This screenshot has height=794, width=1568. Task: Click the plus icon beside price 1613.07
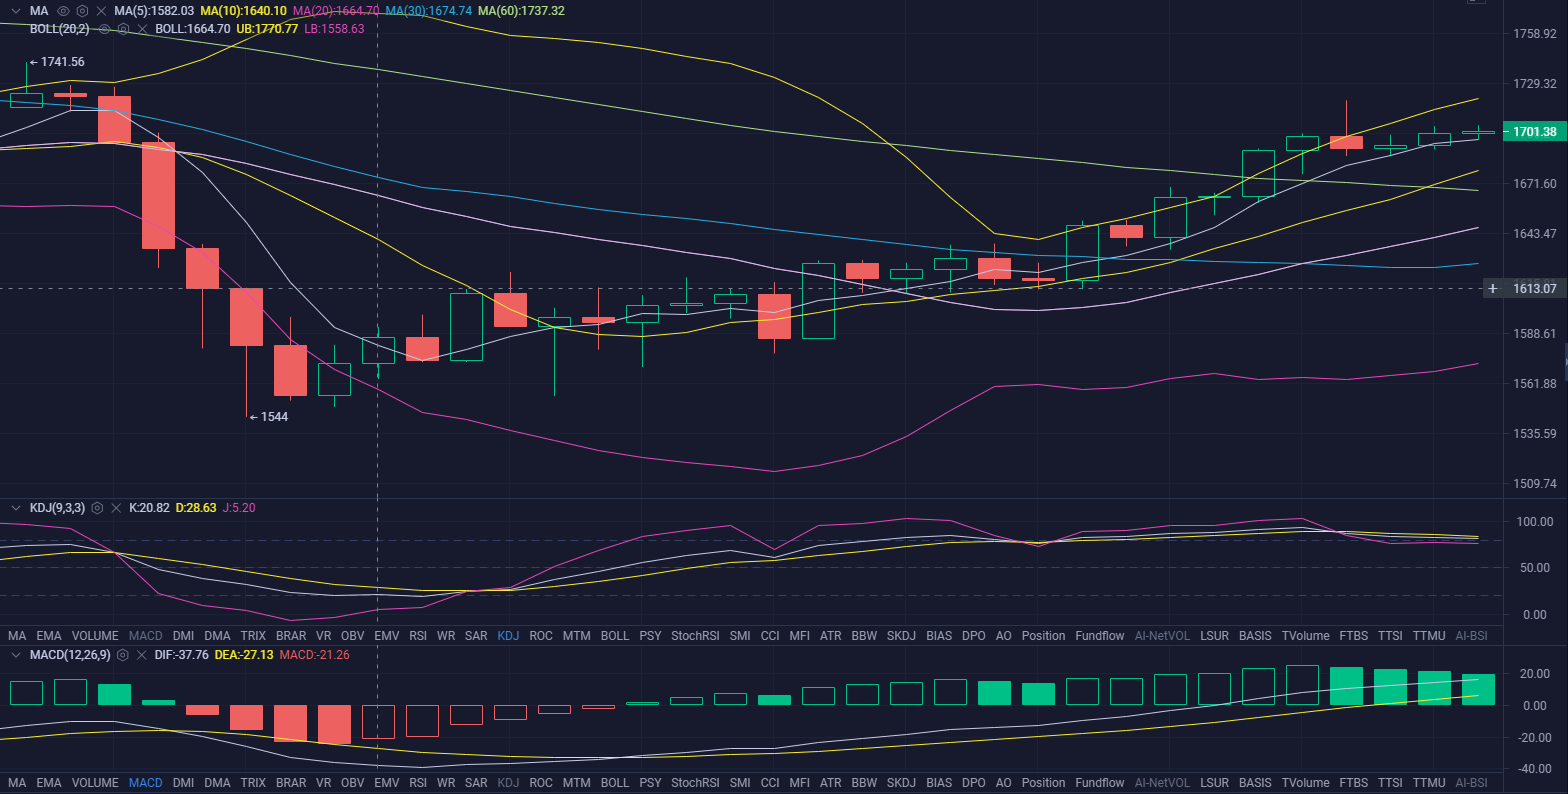(x=1493, y=289)
